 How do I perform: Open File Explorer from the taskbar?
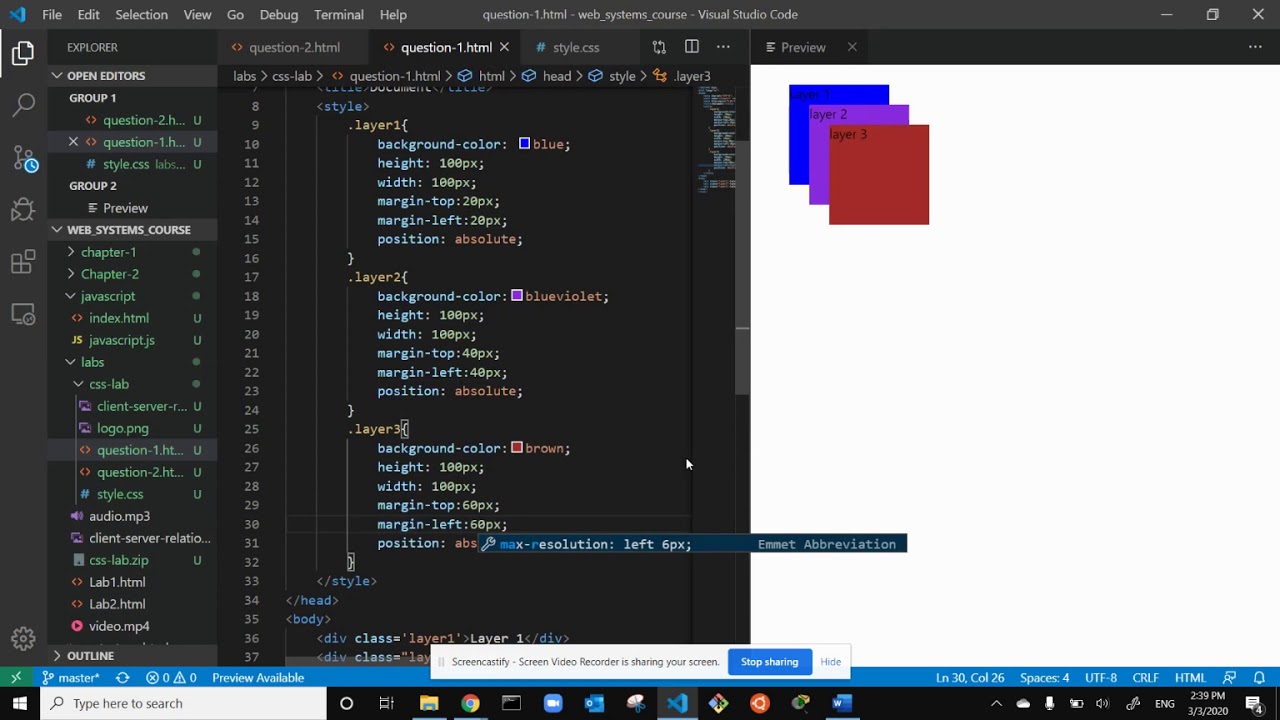tap(429, 703)
